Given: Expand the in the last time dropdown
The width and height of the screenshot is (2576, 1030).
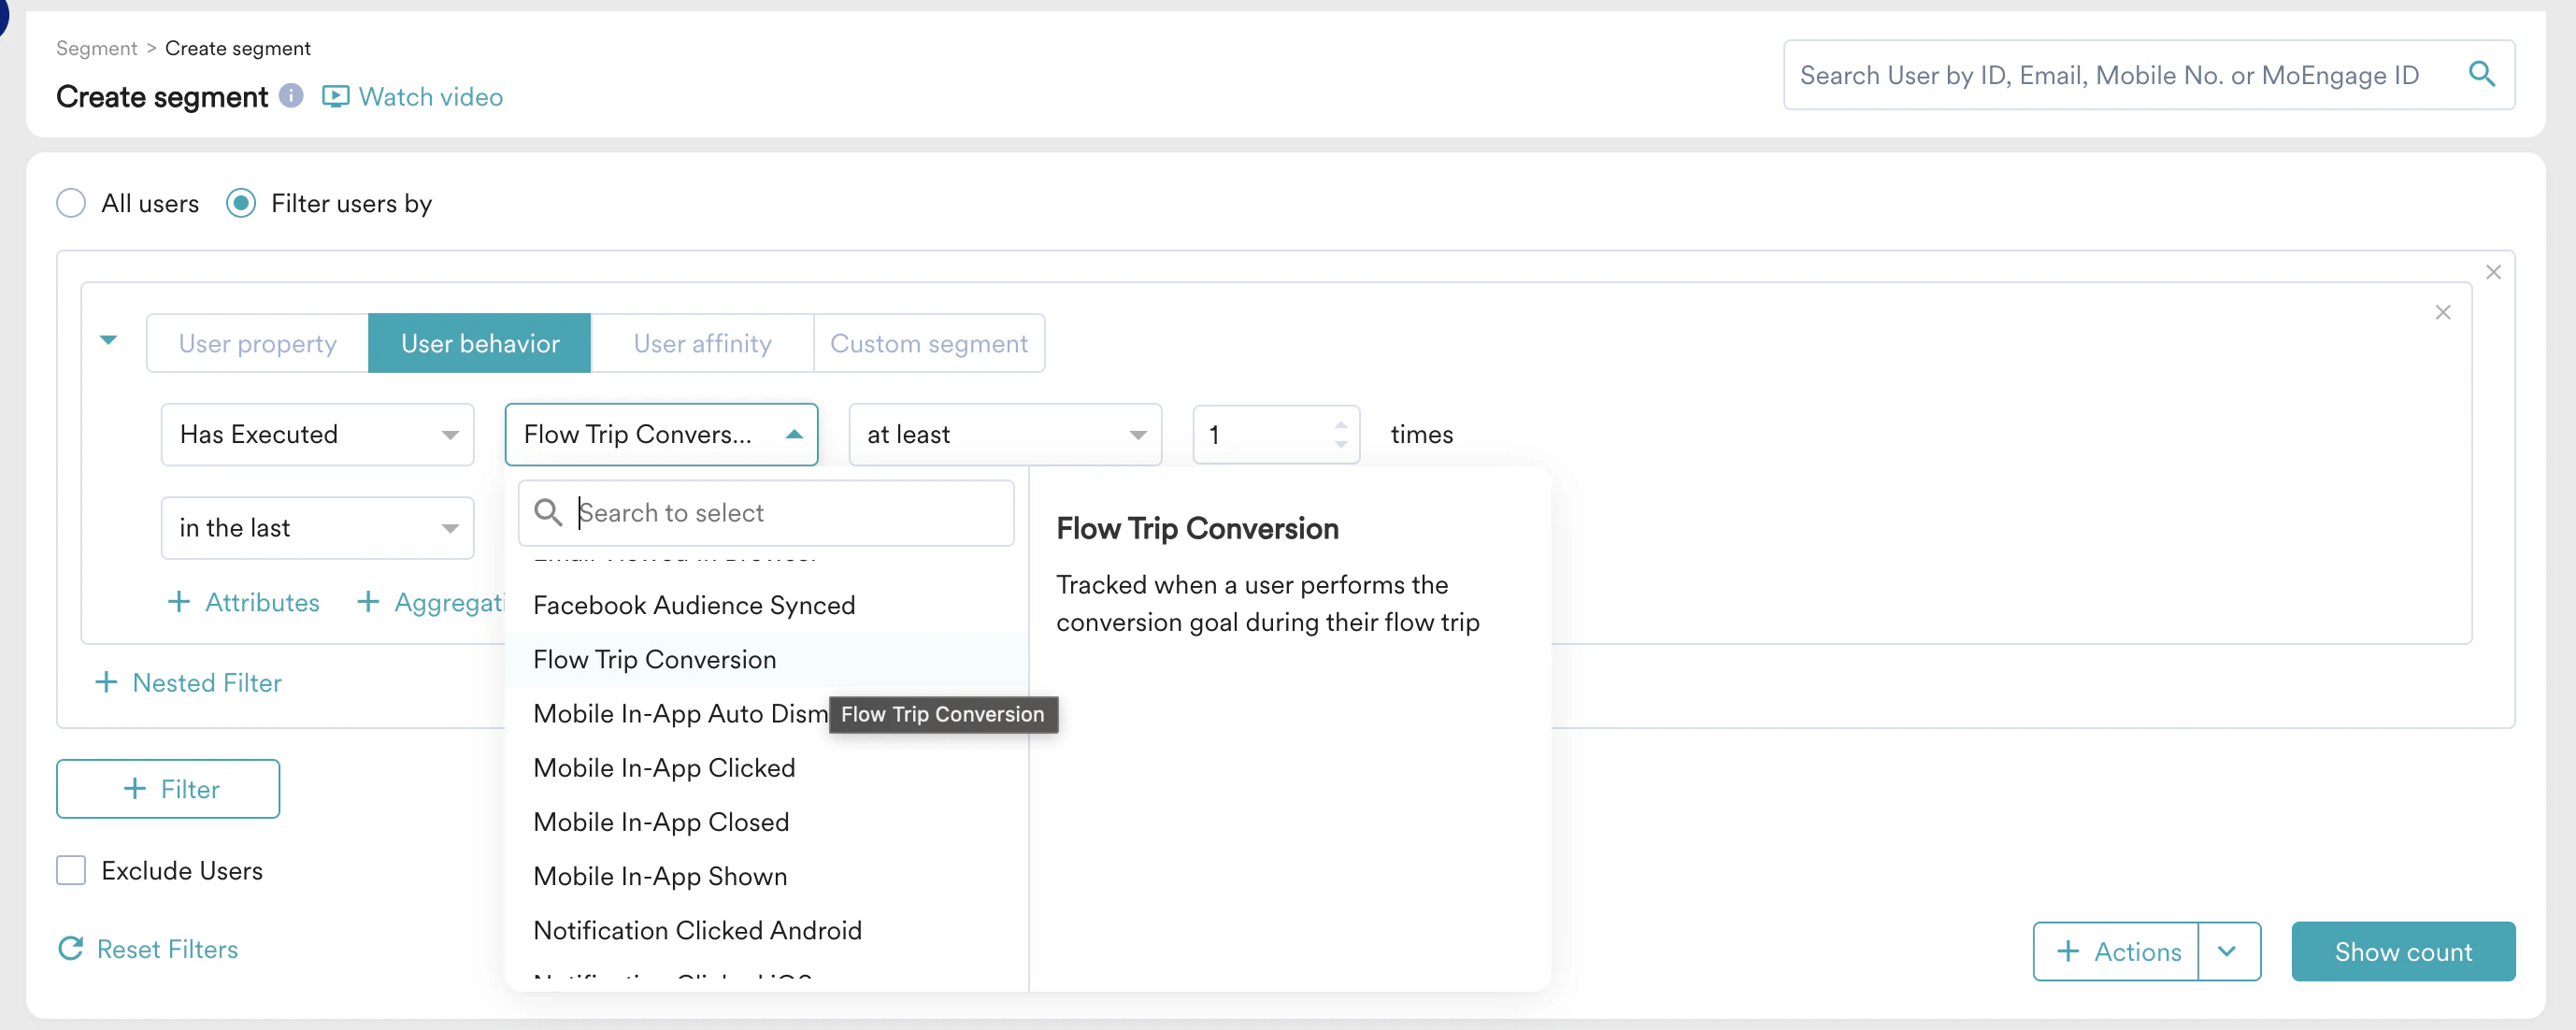Looking at the screenshot, I should point(317,528).
